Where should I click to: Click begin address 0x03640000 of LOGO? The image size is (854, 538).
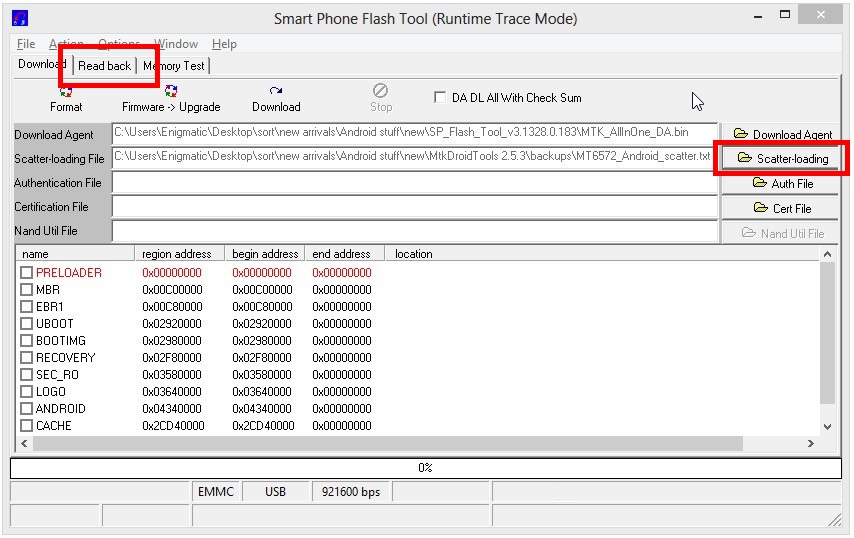(262, 392)
